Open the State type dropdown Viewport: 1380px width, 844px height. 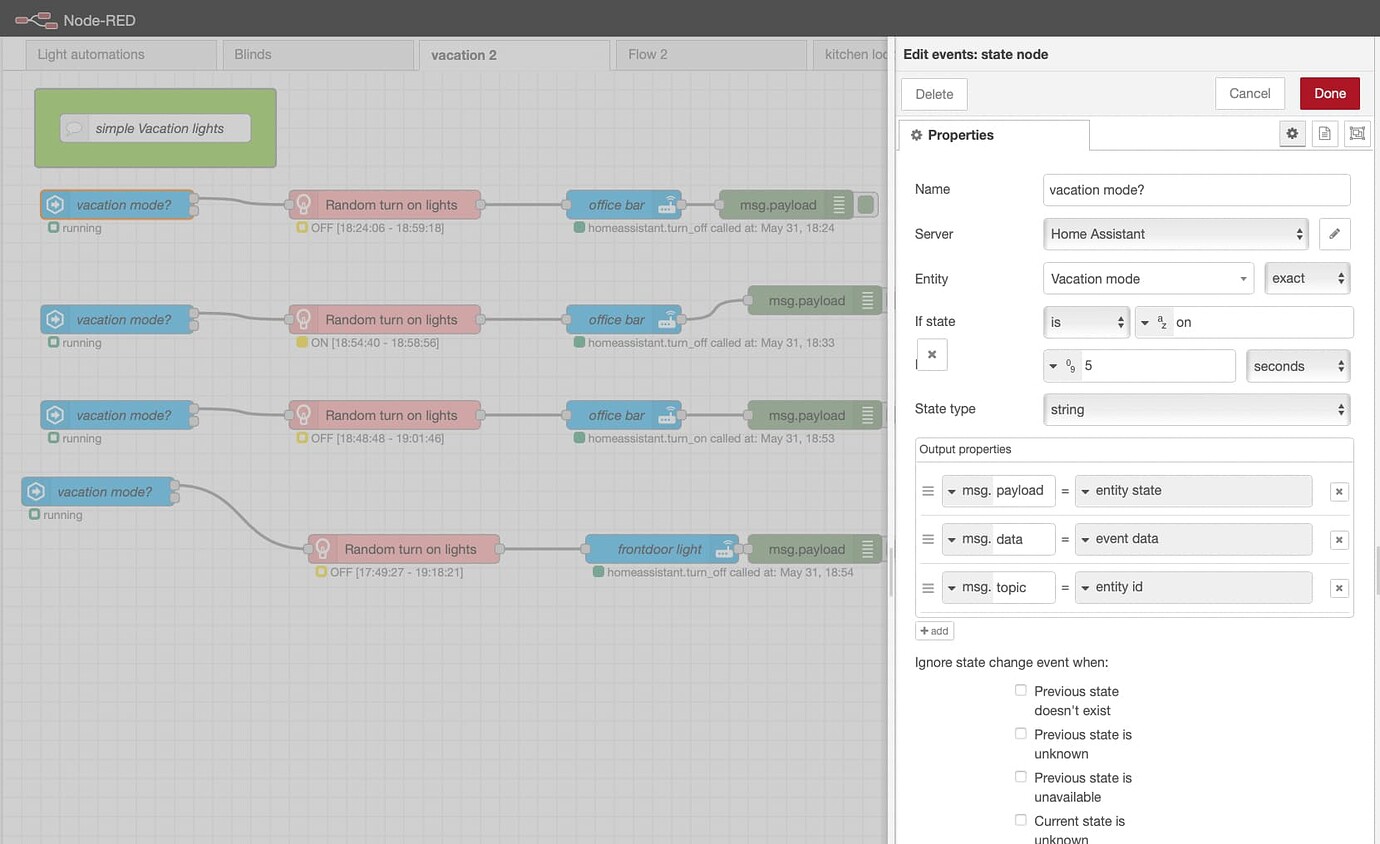click(1196, 409)
